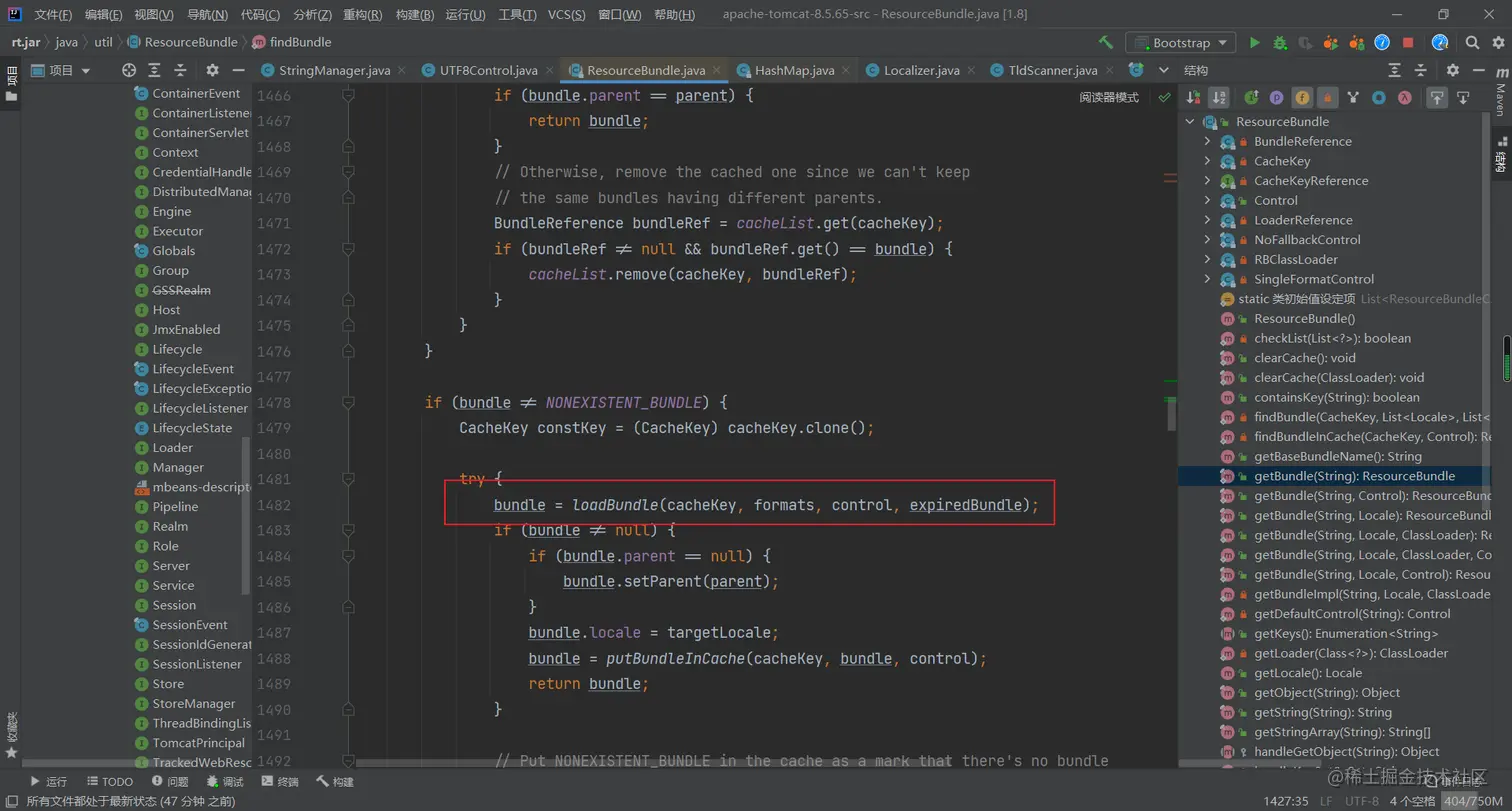Viewport: 1512px width, 811px height.
Task: Open the 文件(F) menu
Action: (53, 15)
